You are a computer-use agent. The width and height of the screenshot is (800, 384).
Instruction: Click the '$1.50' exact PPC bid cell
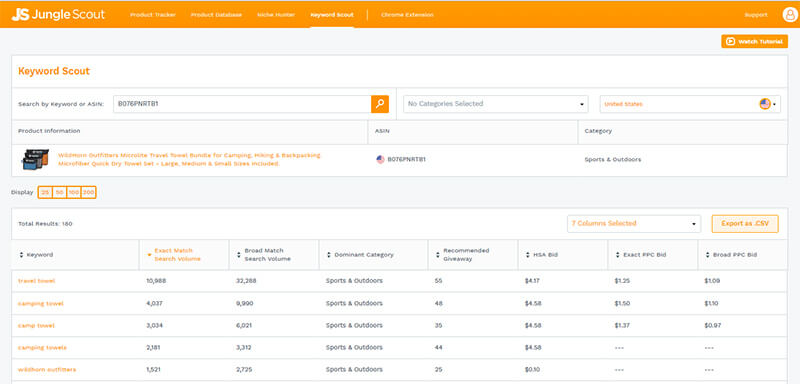(622, 303)
